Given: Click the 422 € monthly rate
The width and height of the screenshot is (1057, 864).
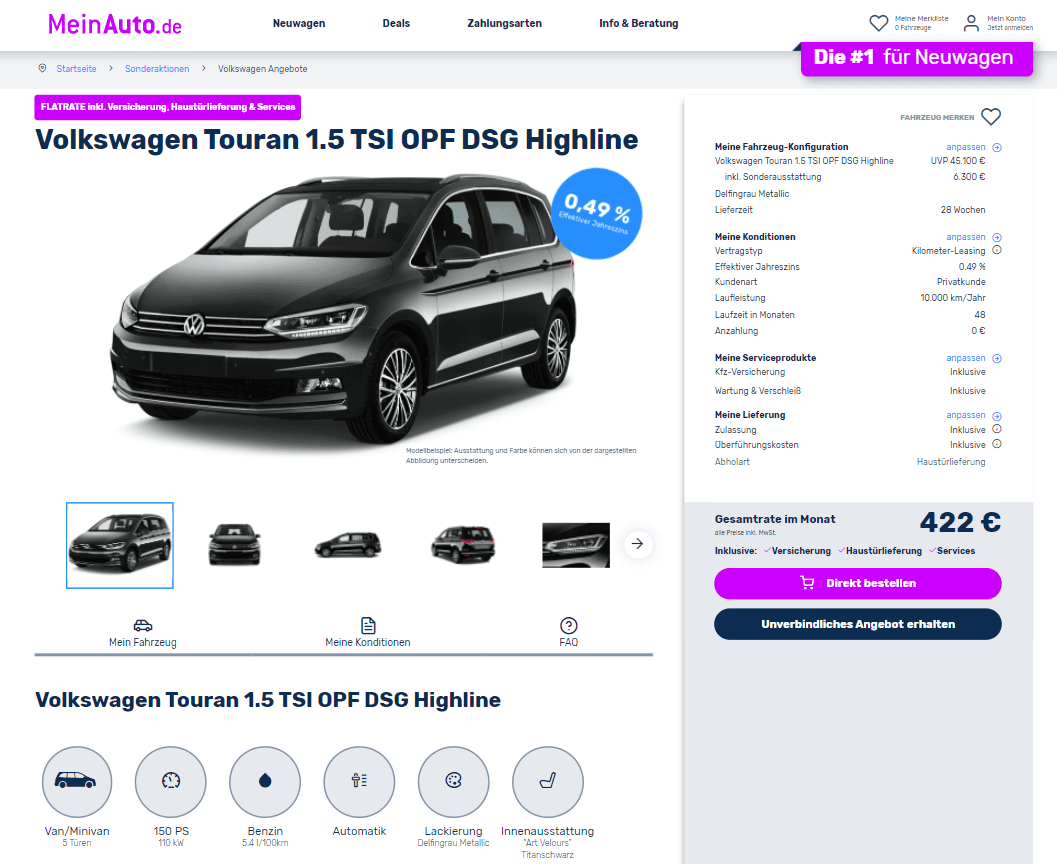Looking at the screenshot, I should tap(961, 522).
